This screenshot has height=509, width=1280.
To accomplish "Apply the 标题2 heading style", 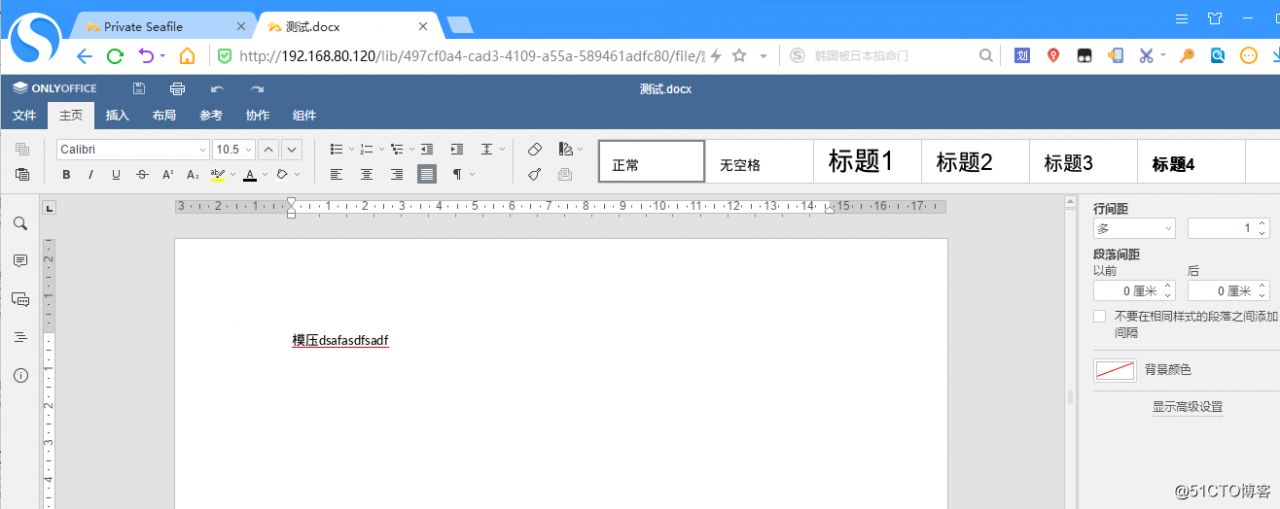I will point(975,161).
